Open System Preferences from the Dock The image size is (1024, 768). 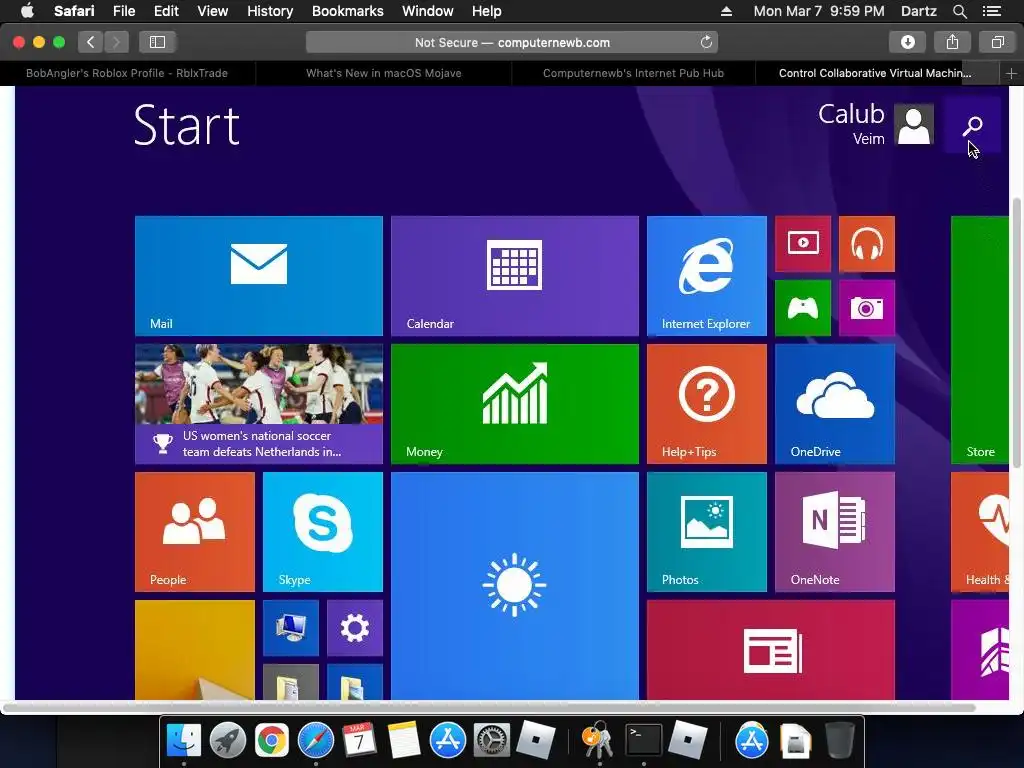491,741
